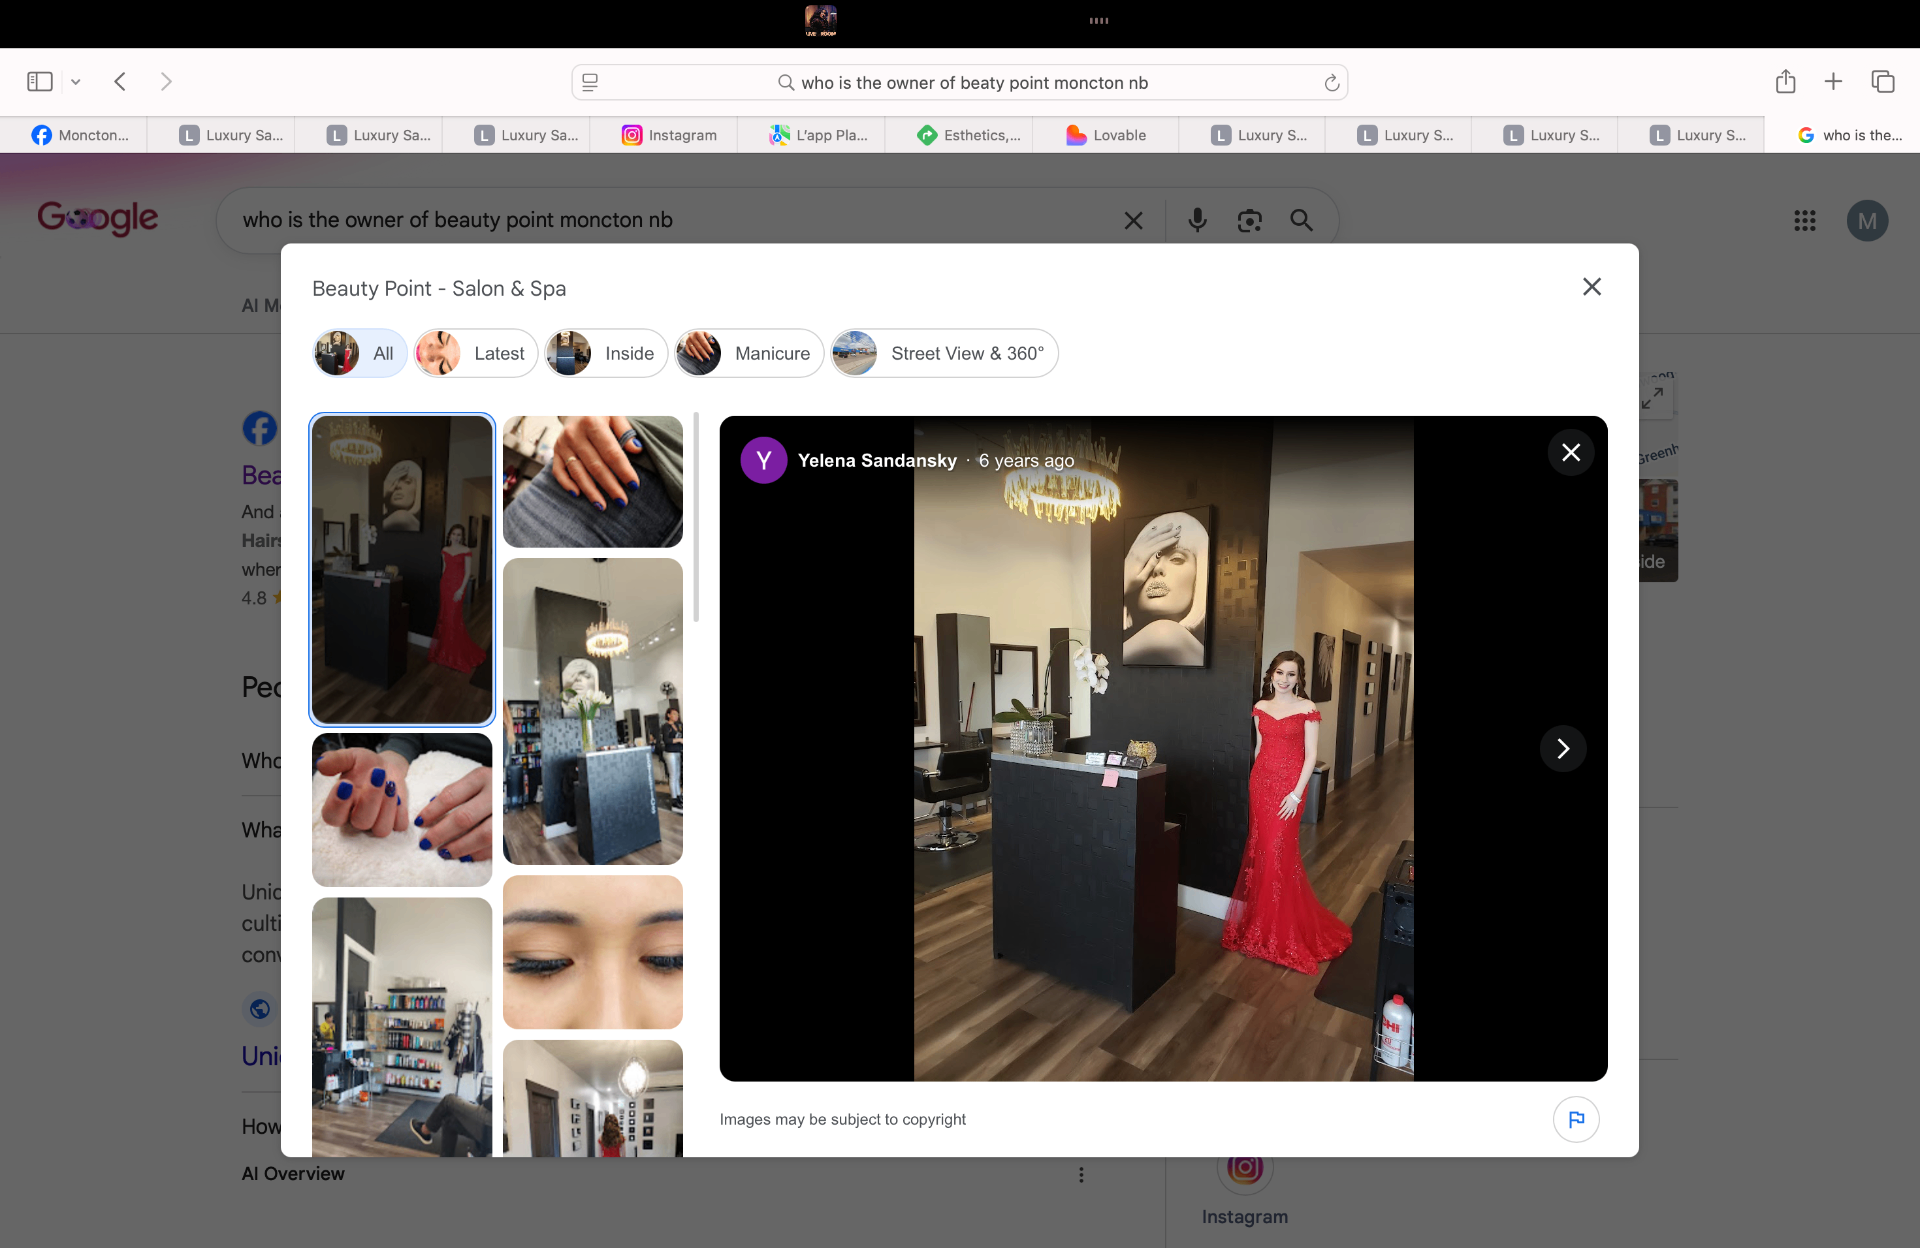Image resolution: width=1920 pixels, height=1248 pixels.
Task: Advance to the next photo
Action: (x=1563, y=749)
